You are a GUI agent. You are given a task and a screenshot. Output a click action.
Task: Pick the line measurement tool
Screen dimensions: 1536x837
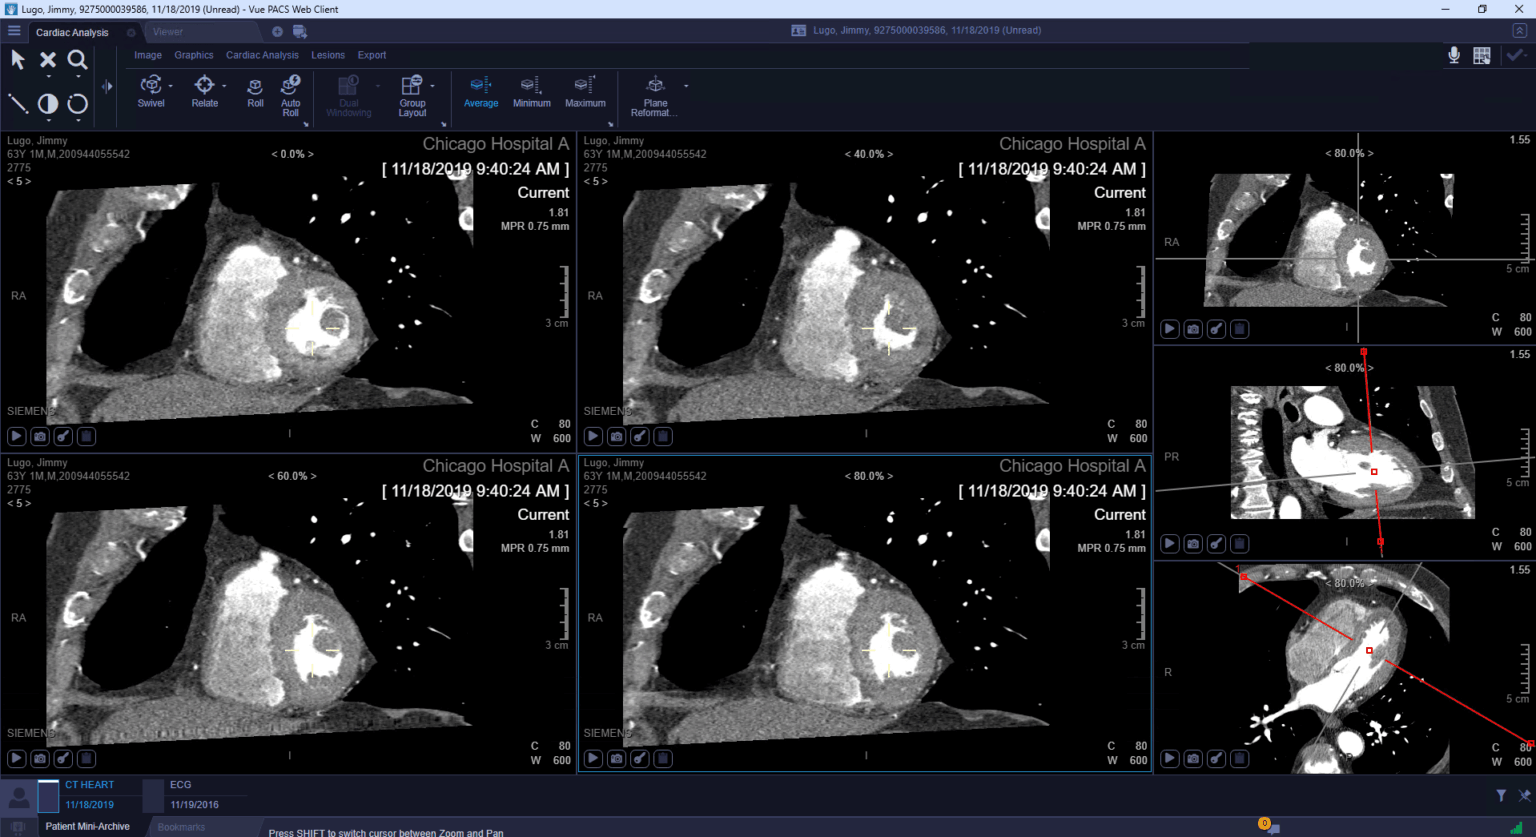[18, 104]
